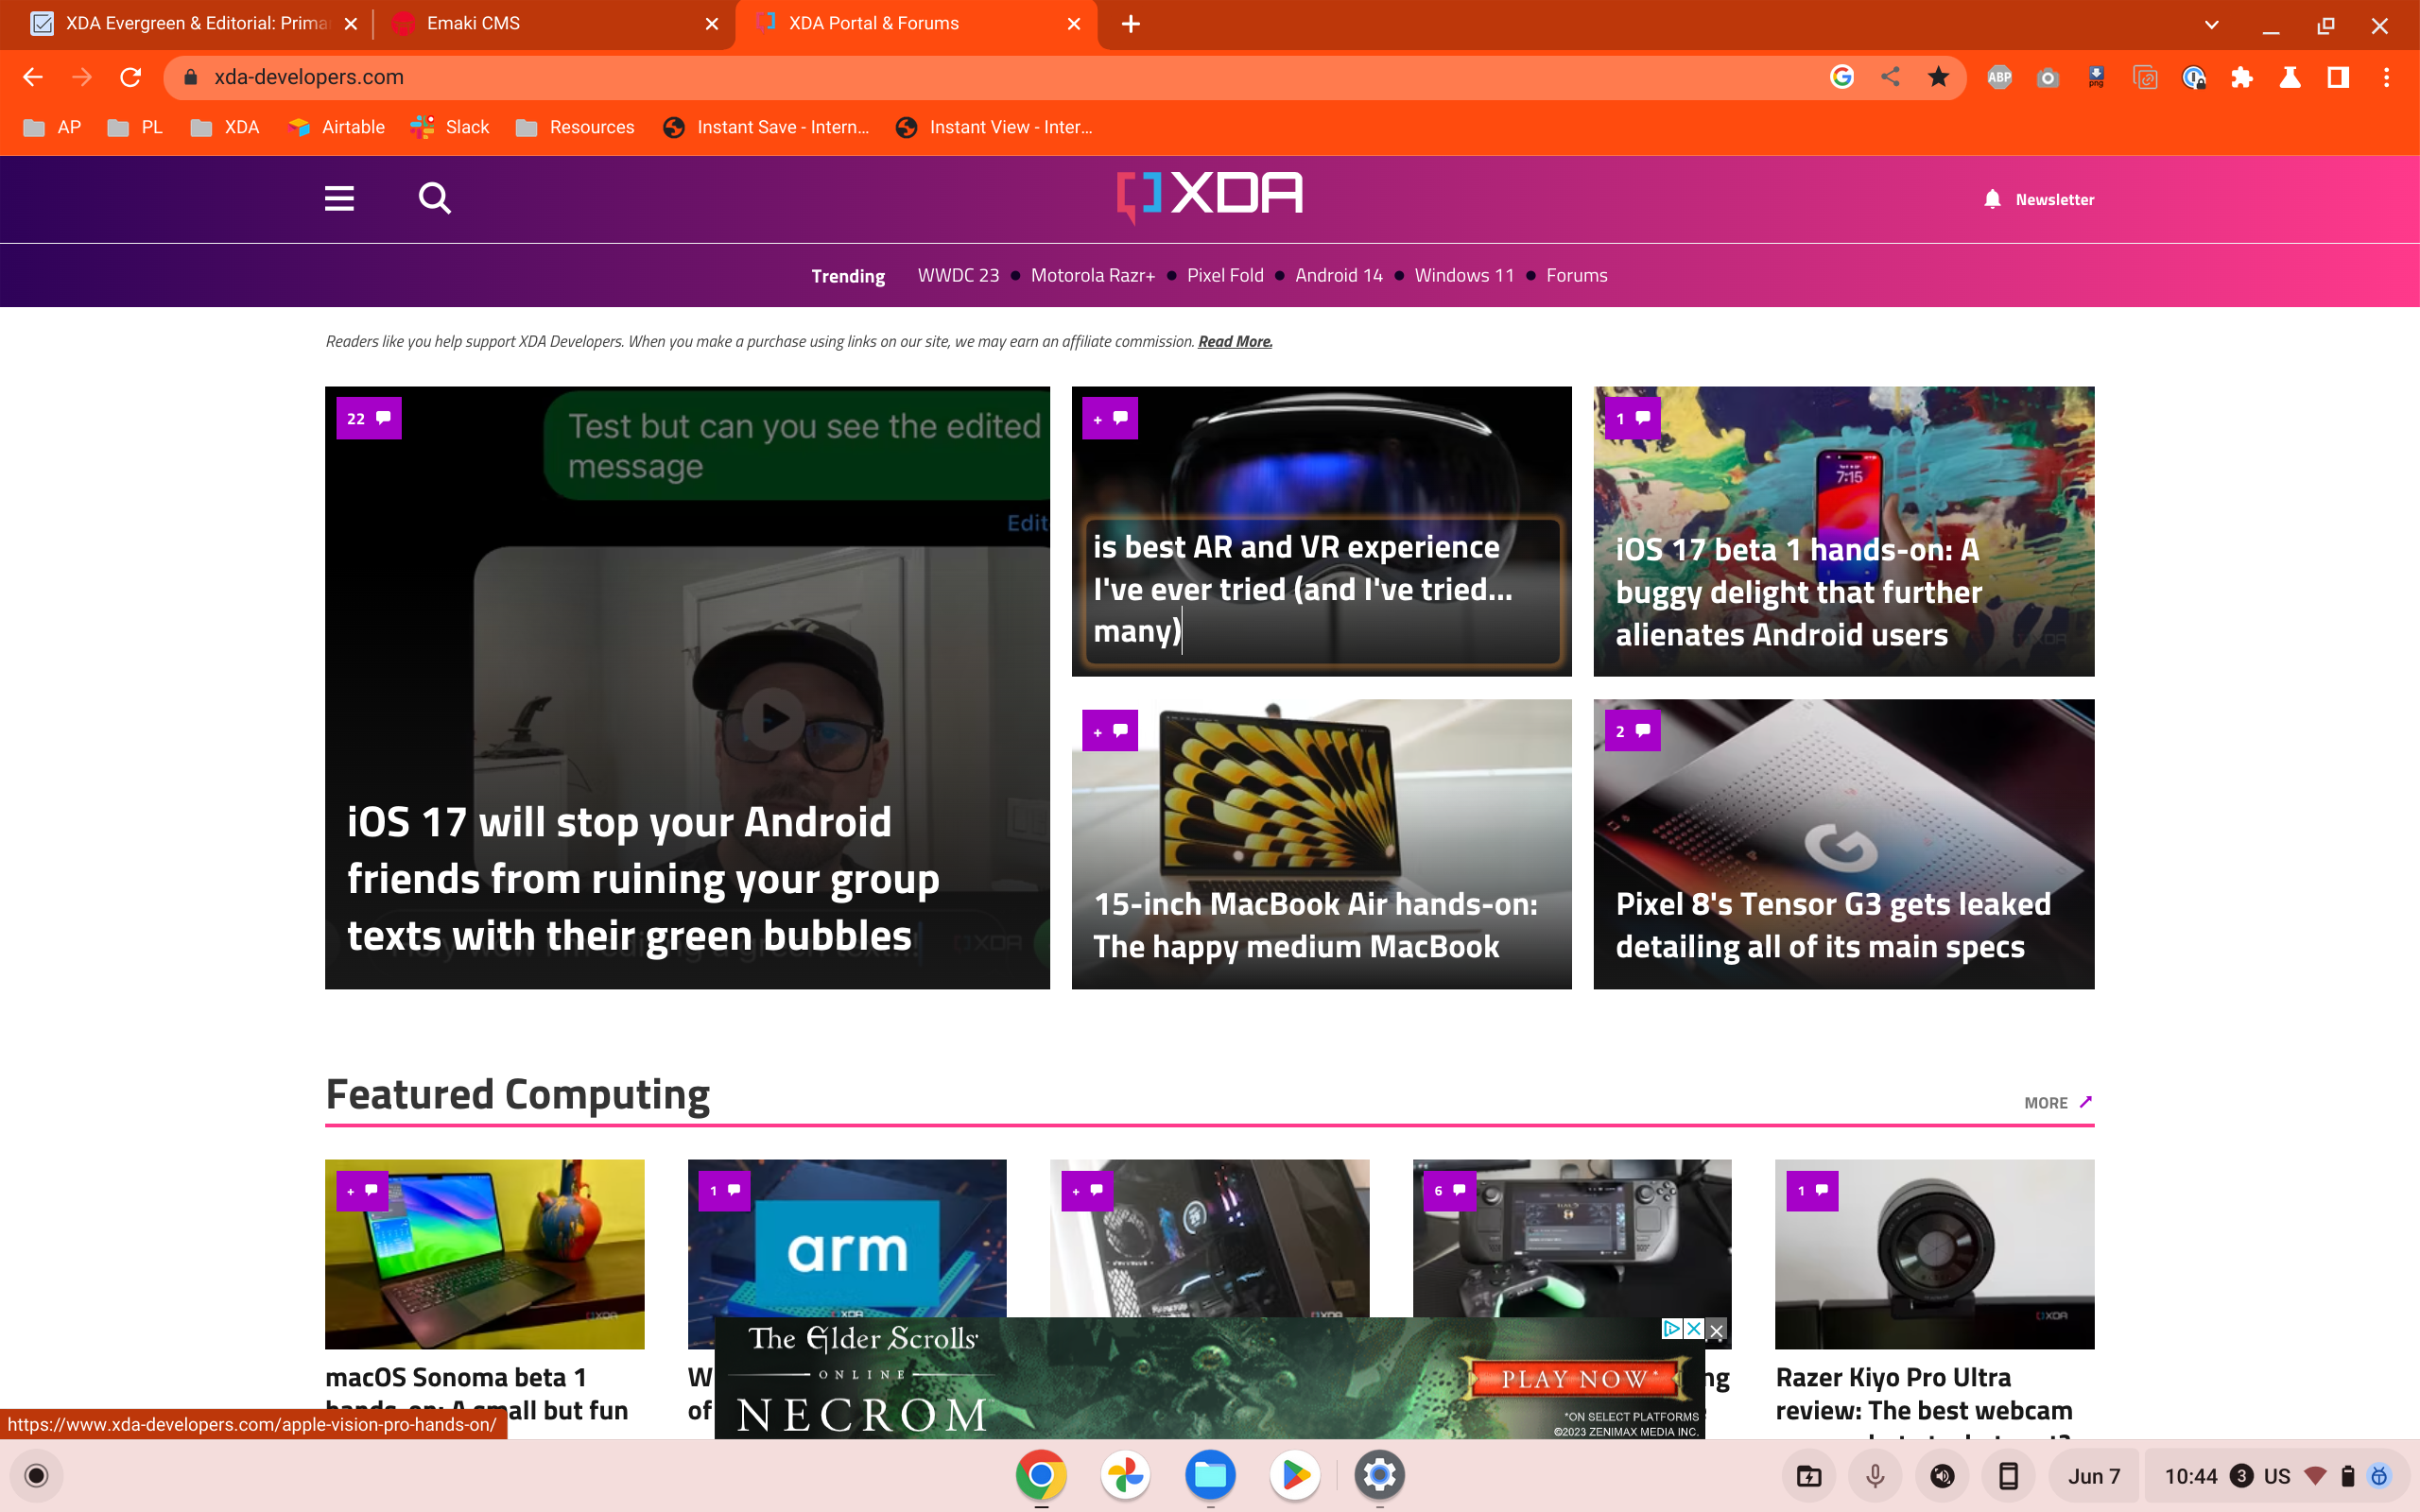Open a new browser tab

click(x=1131, y=24)
